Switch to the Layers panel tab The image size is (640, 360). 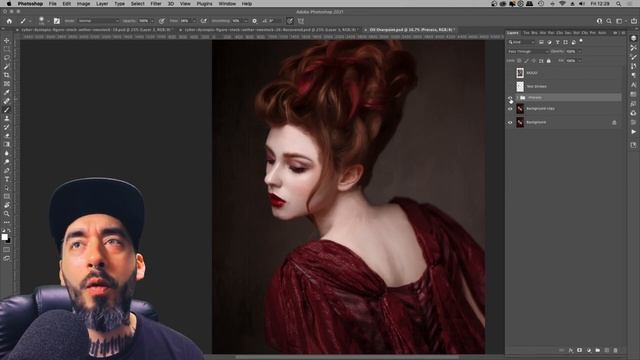pos(513,33)
